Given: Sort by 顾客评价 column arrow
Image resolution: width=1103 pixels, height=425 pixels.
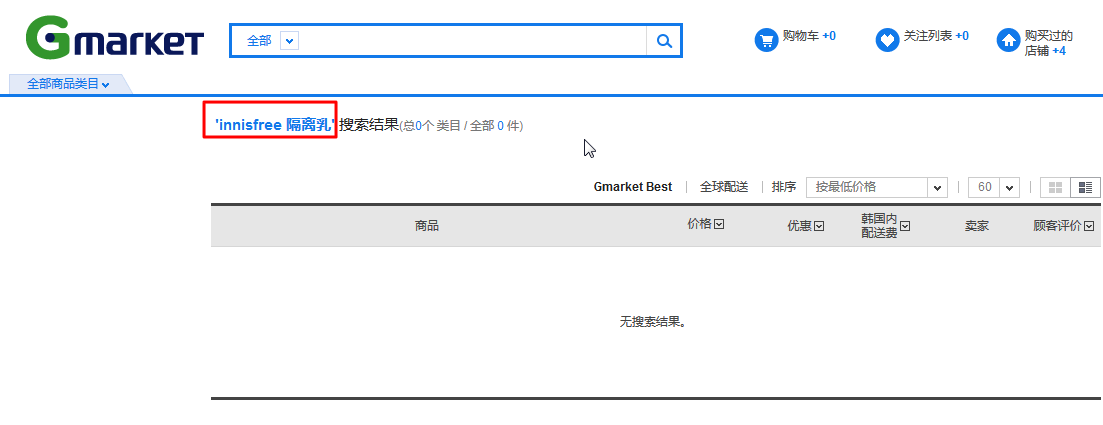Looking at the screenshot, I should click(1090, 226).
